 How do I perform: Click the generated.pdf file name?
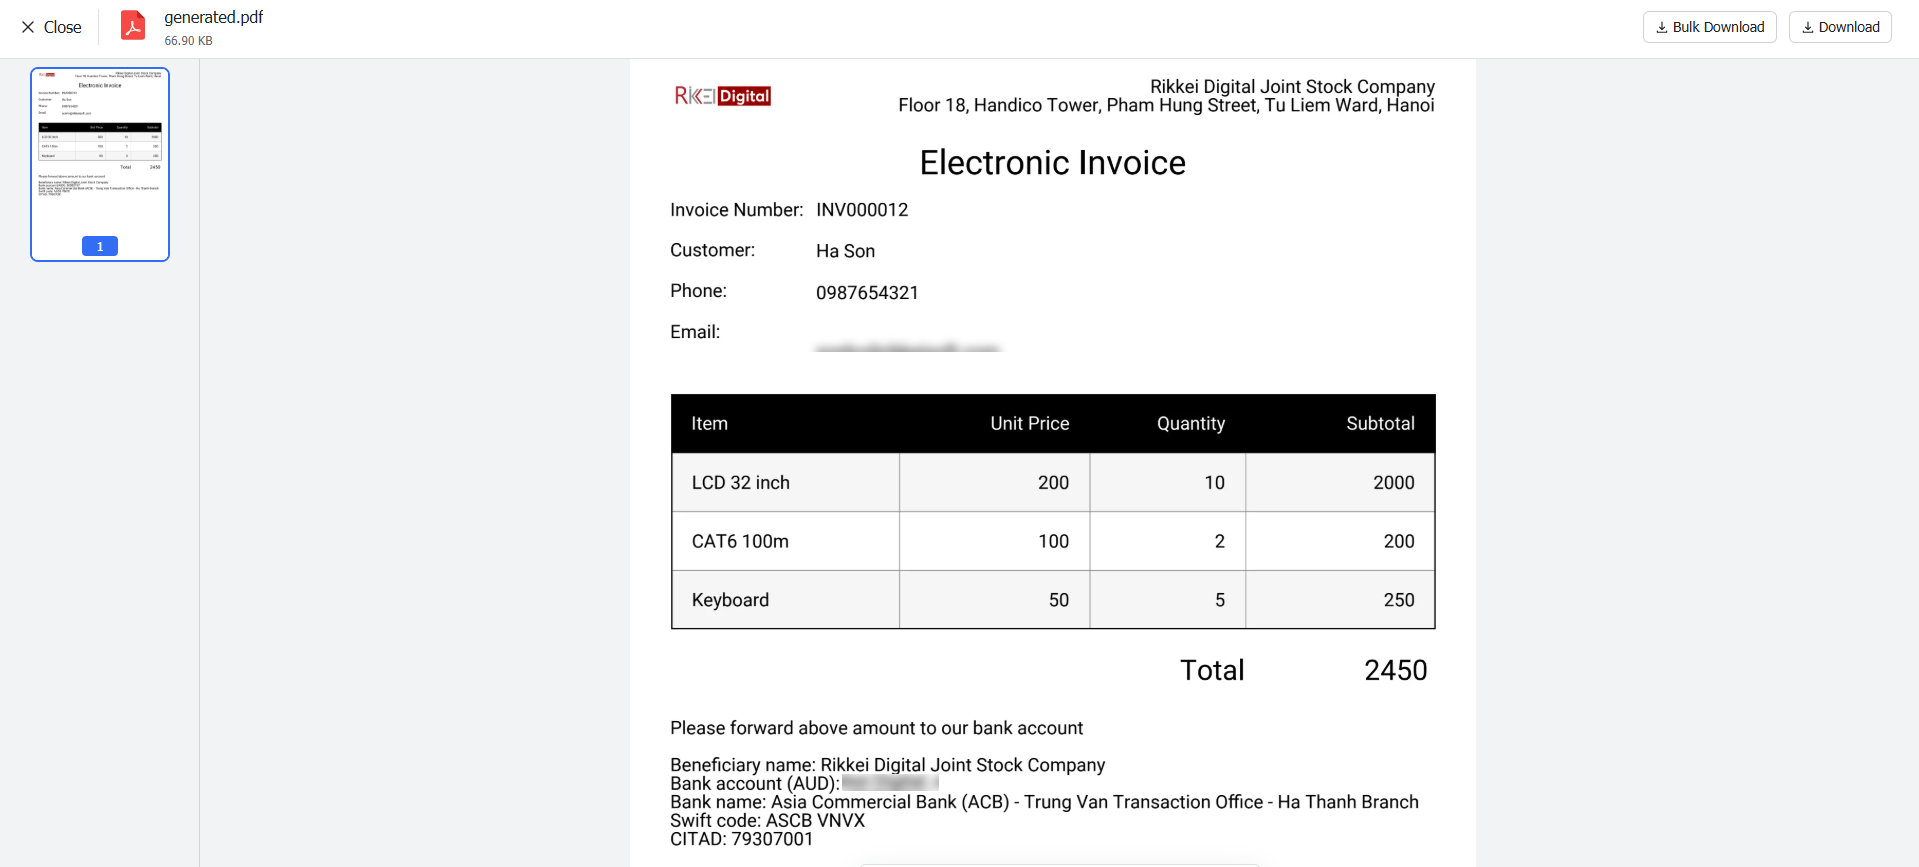(x=213, y=17)
